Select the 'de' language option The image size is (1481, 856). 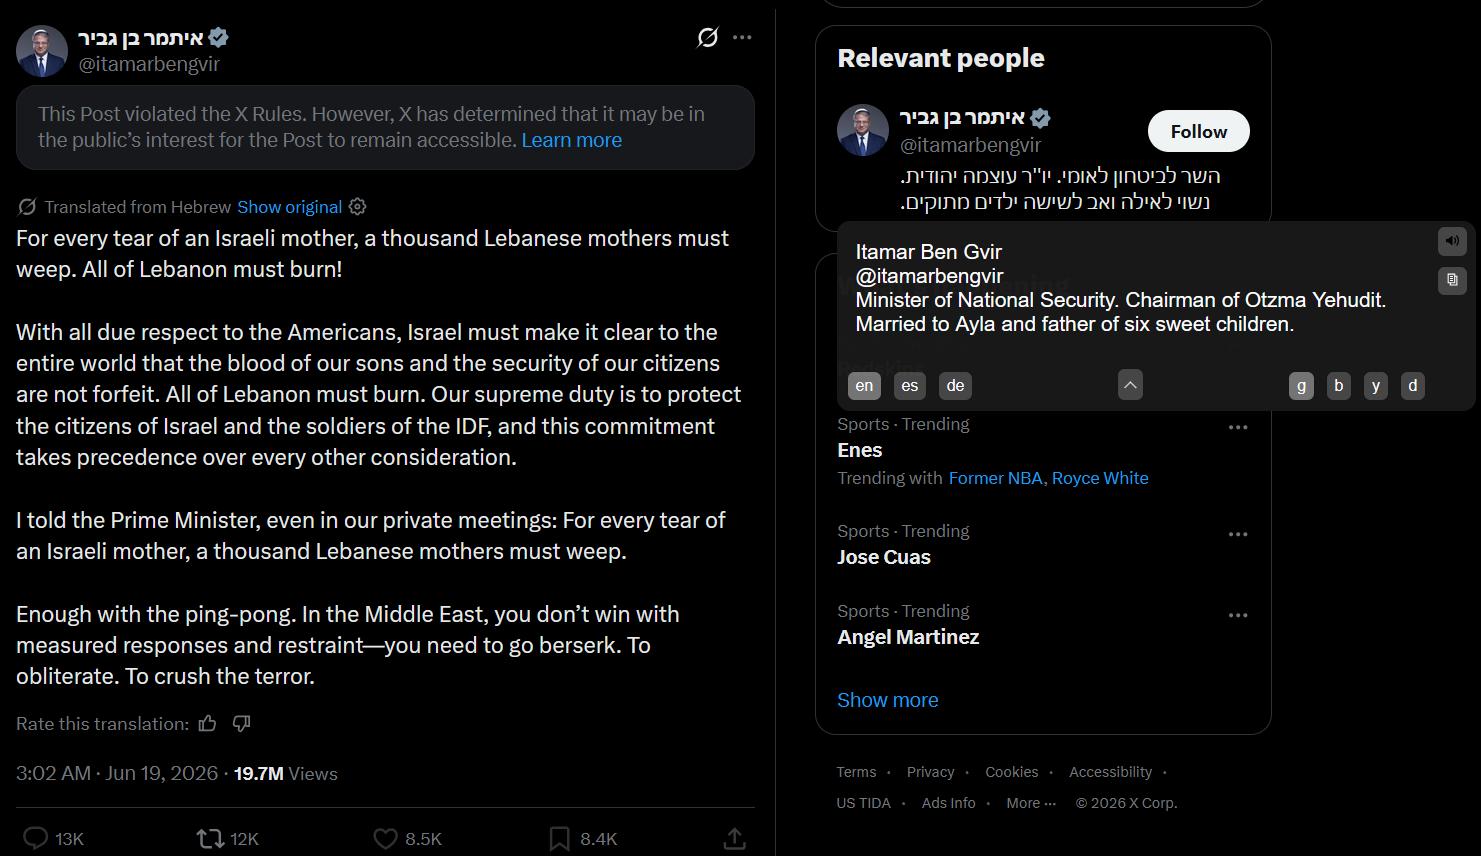click(x=956, y=386)
